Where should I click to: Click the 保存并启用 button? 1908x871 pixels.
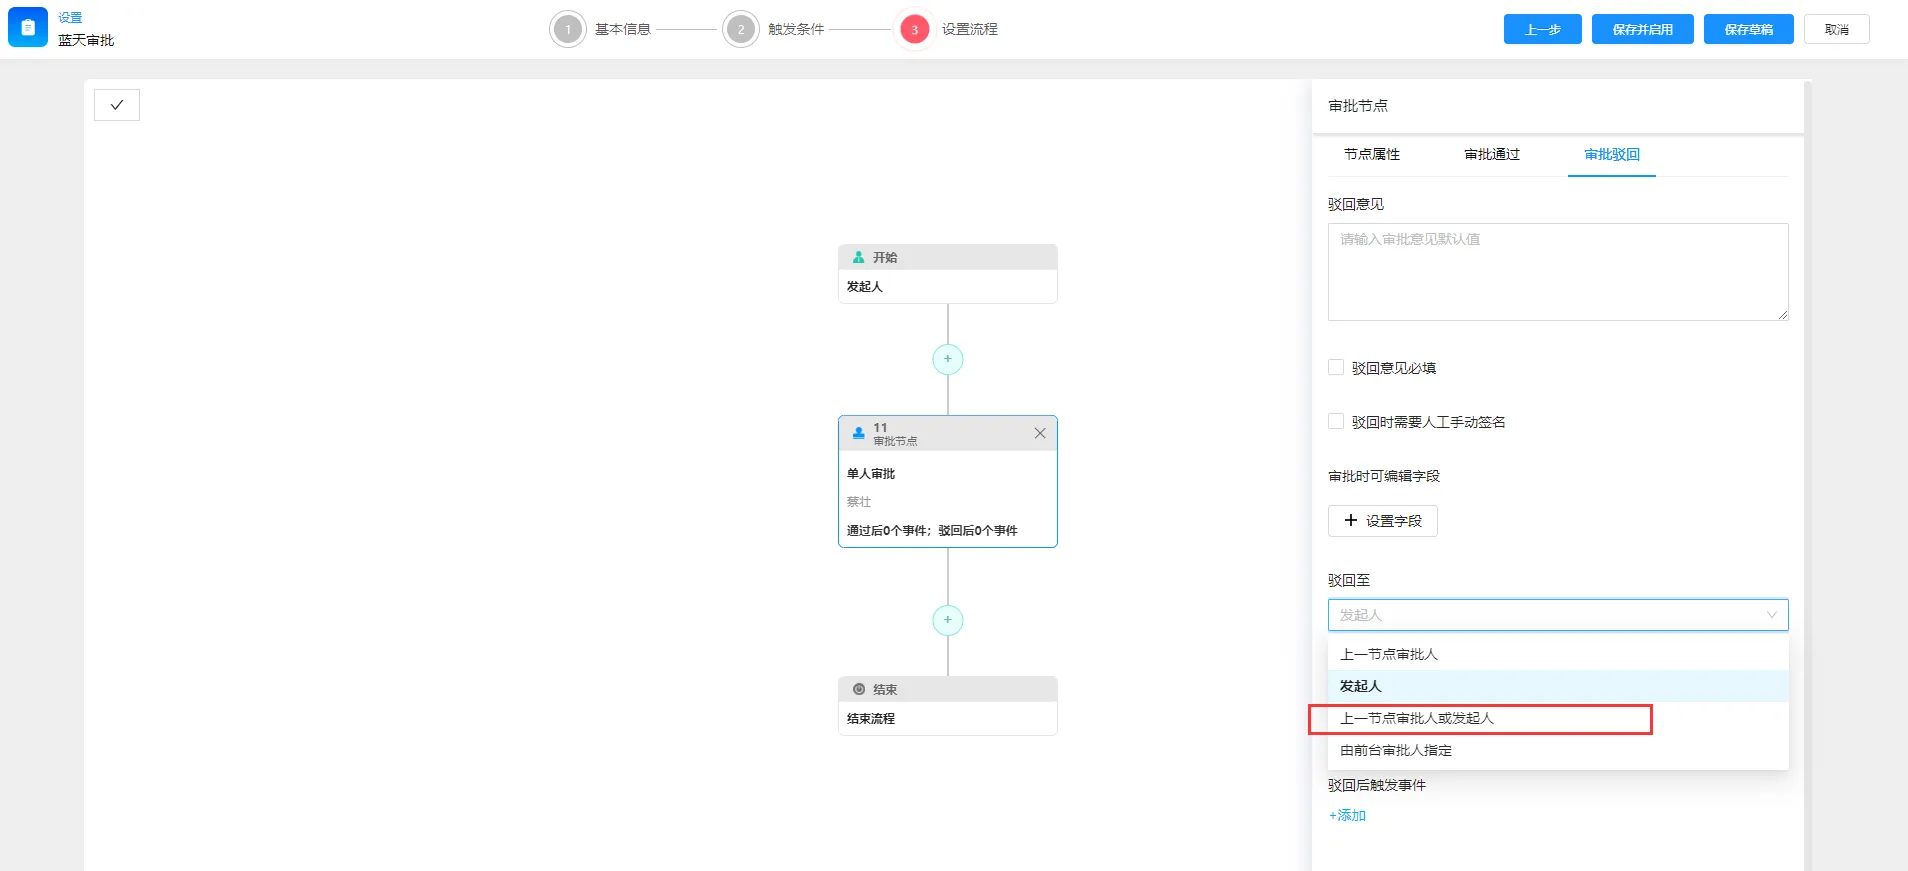[x=1642, y=30]
